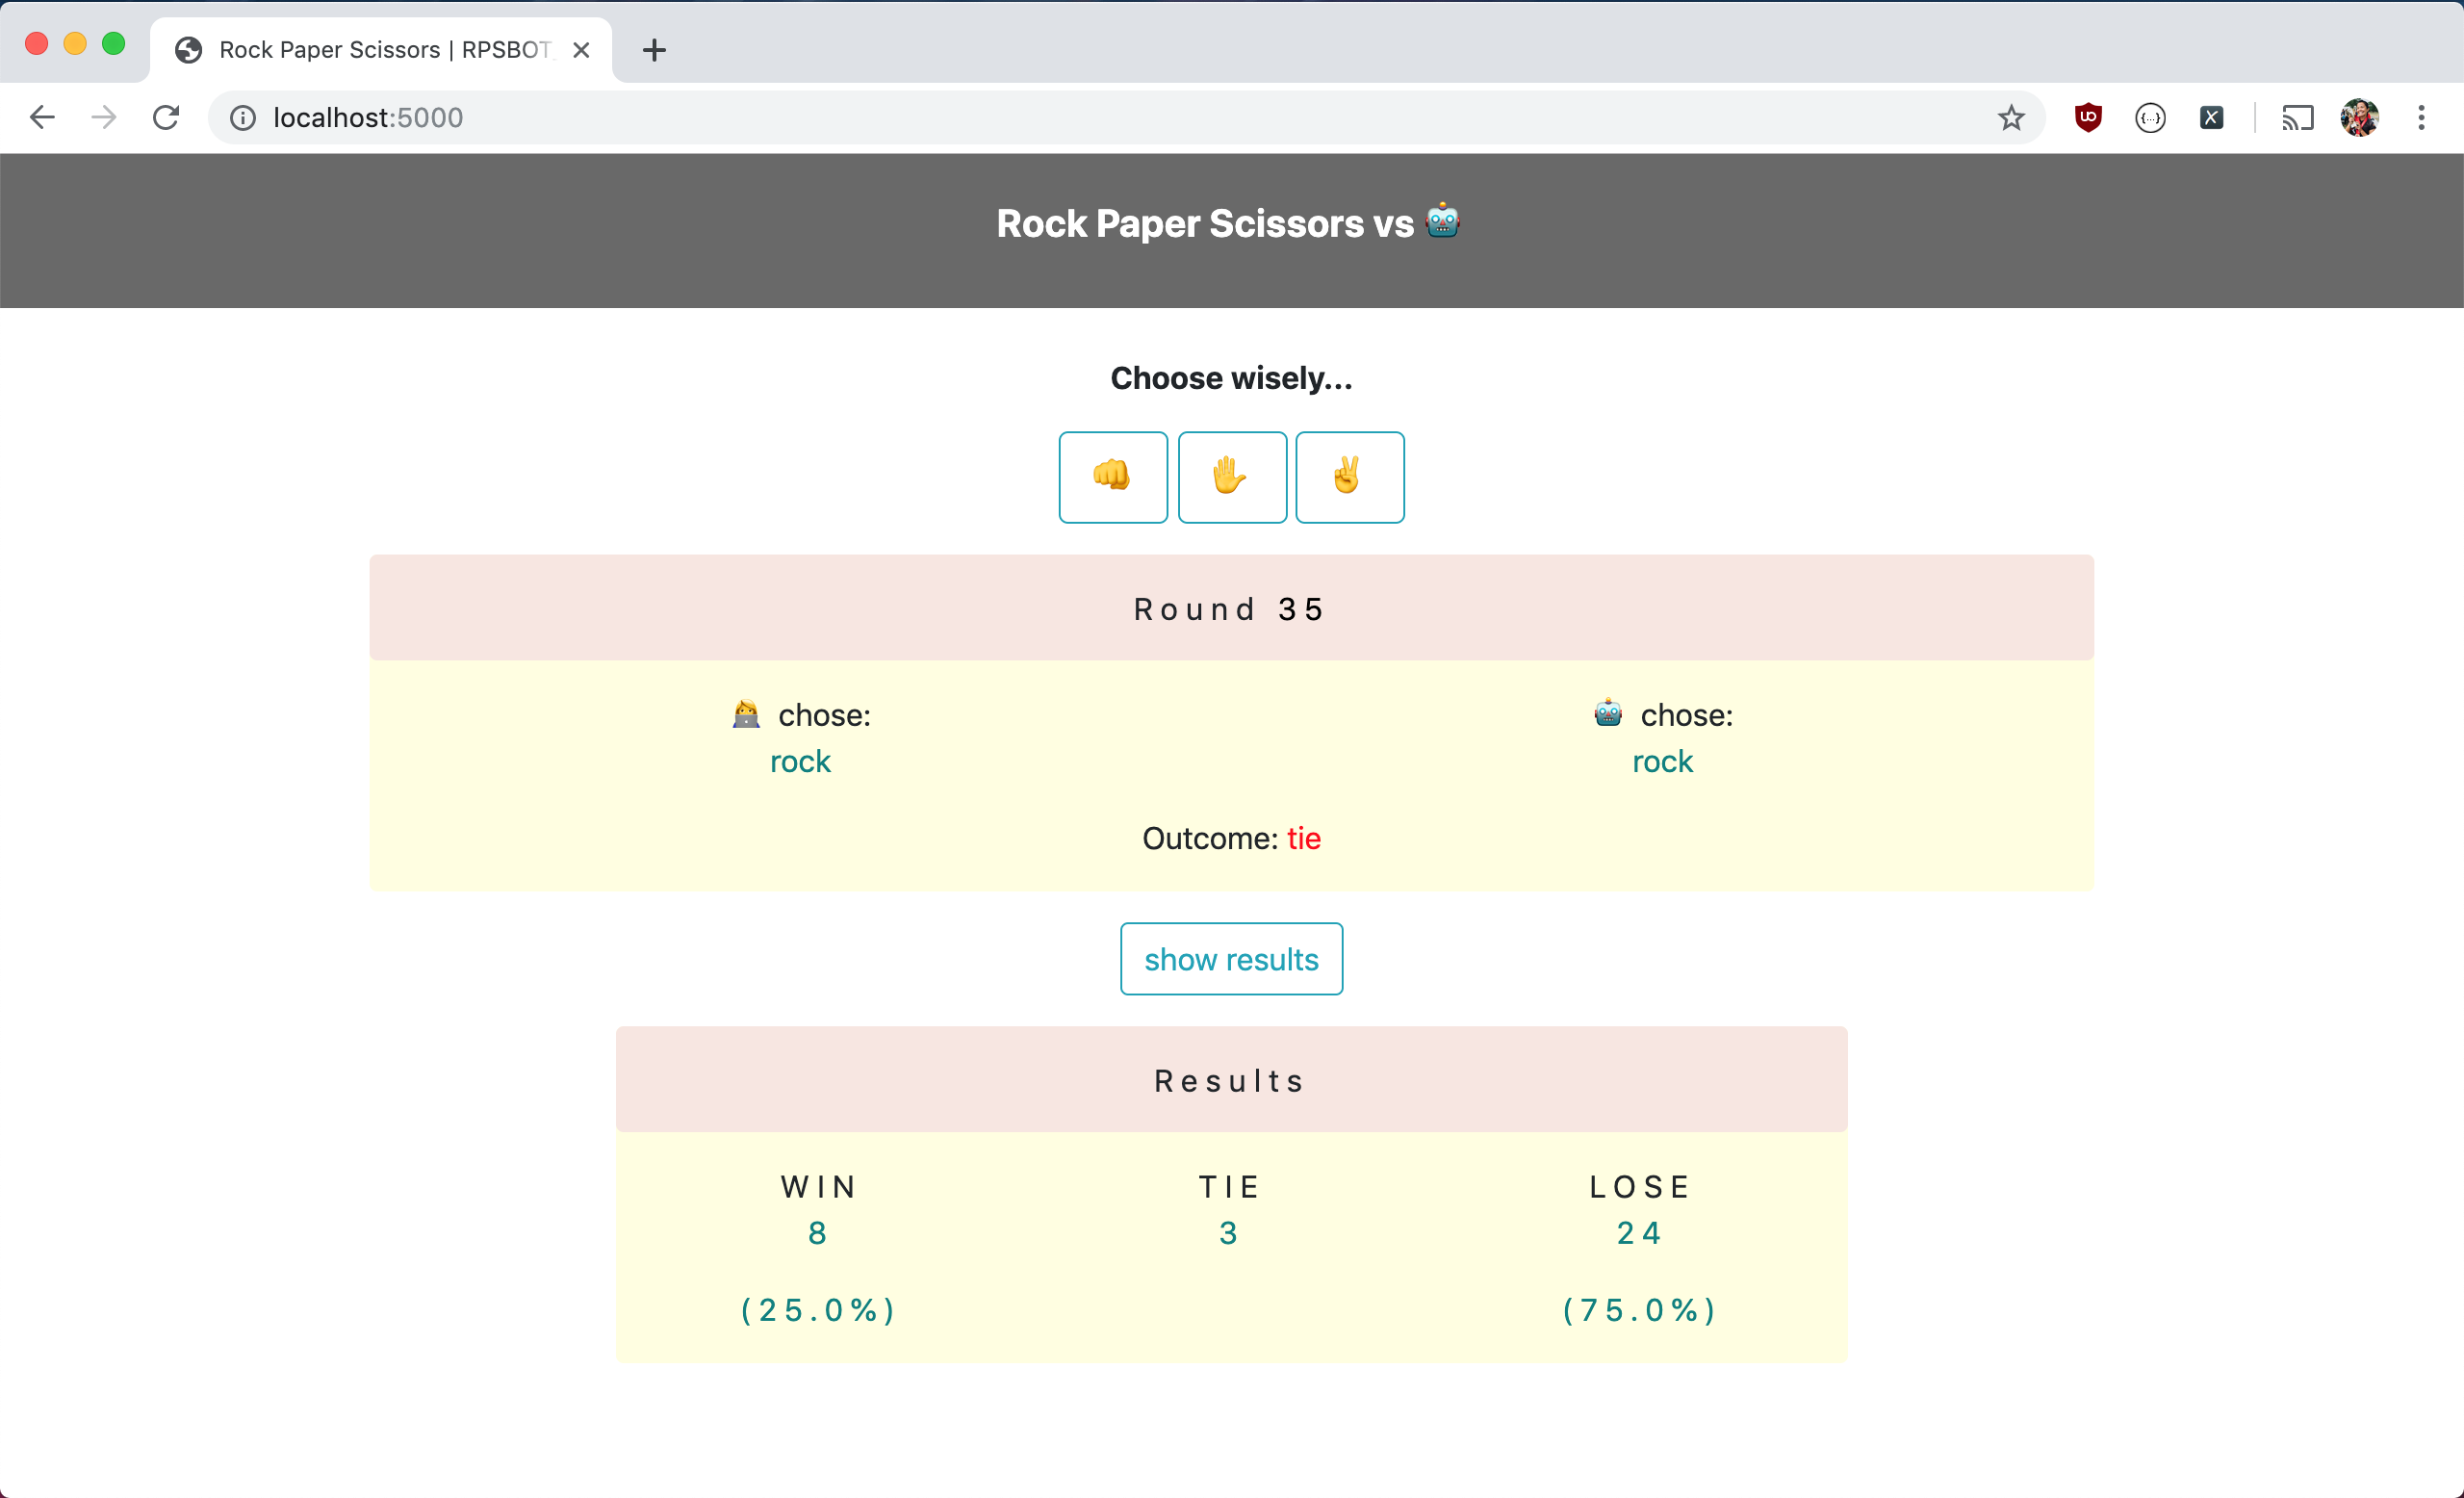Choose the paper hand emoji button

click(x=1231, y=477)
